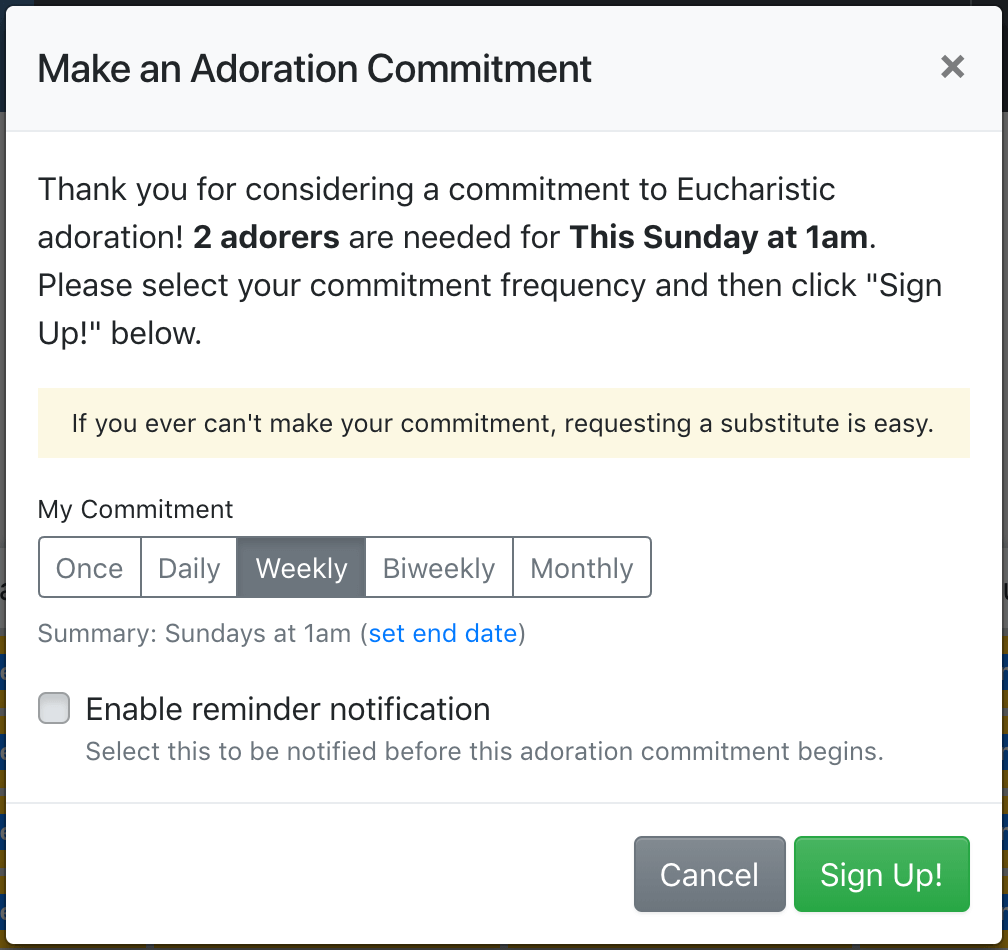Click the yellow substitute notice banner
This screenshot has height=950, width=1008.
(503, 423)
